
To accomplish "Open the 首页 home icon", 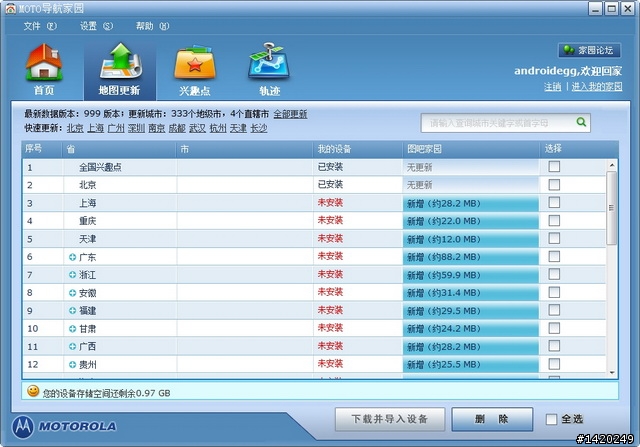I will [44, 69].
